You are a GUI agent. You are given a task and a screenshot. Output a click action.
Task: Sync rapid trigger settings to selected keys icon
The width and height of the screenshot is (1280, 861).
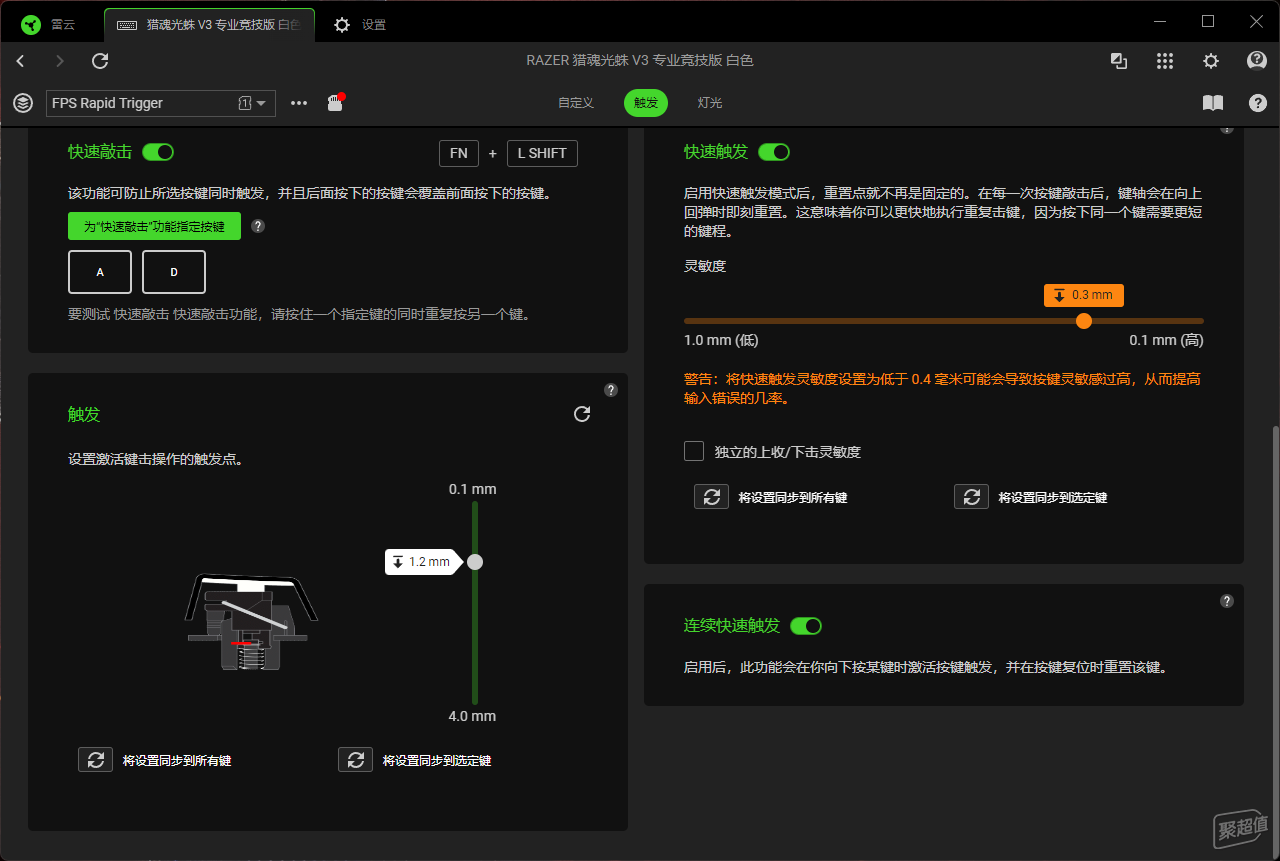971,497
